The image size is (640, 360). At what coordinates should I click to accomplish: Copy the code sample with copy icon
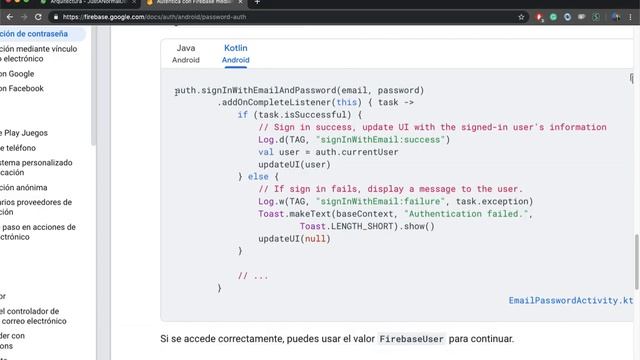[632, 78]
